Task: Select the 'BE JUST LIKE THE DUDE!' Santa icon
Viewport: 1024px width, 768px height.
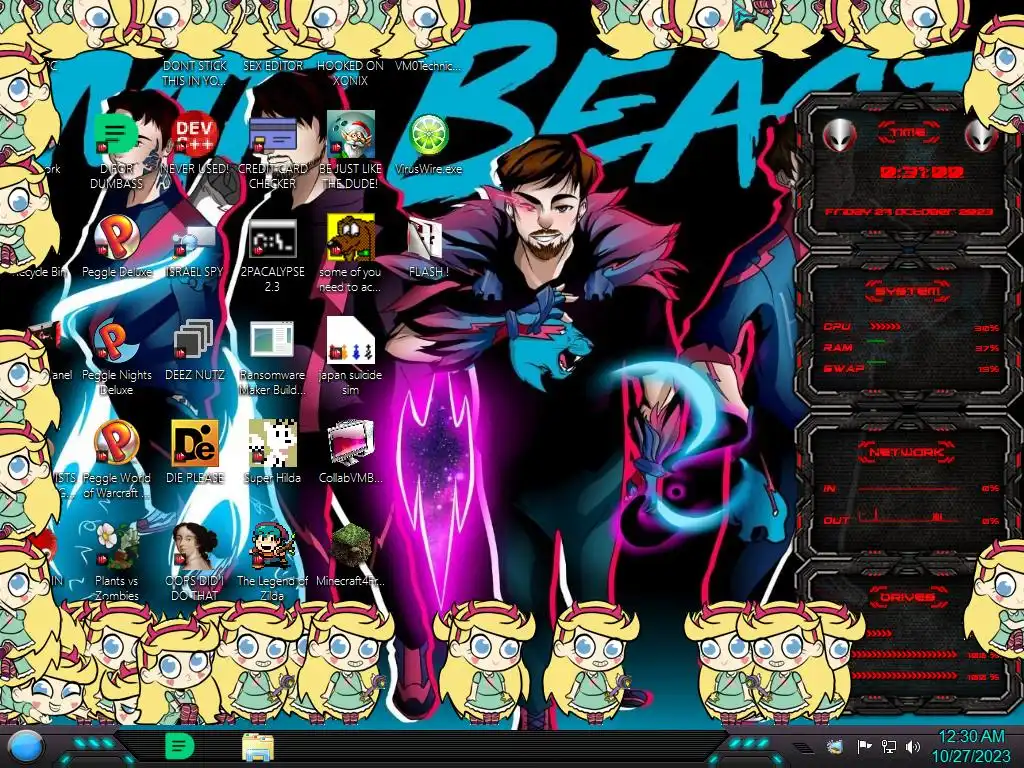Action: coord(351,135)
